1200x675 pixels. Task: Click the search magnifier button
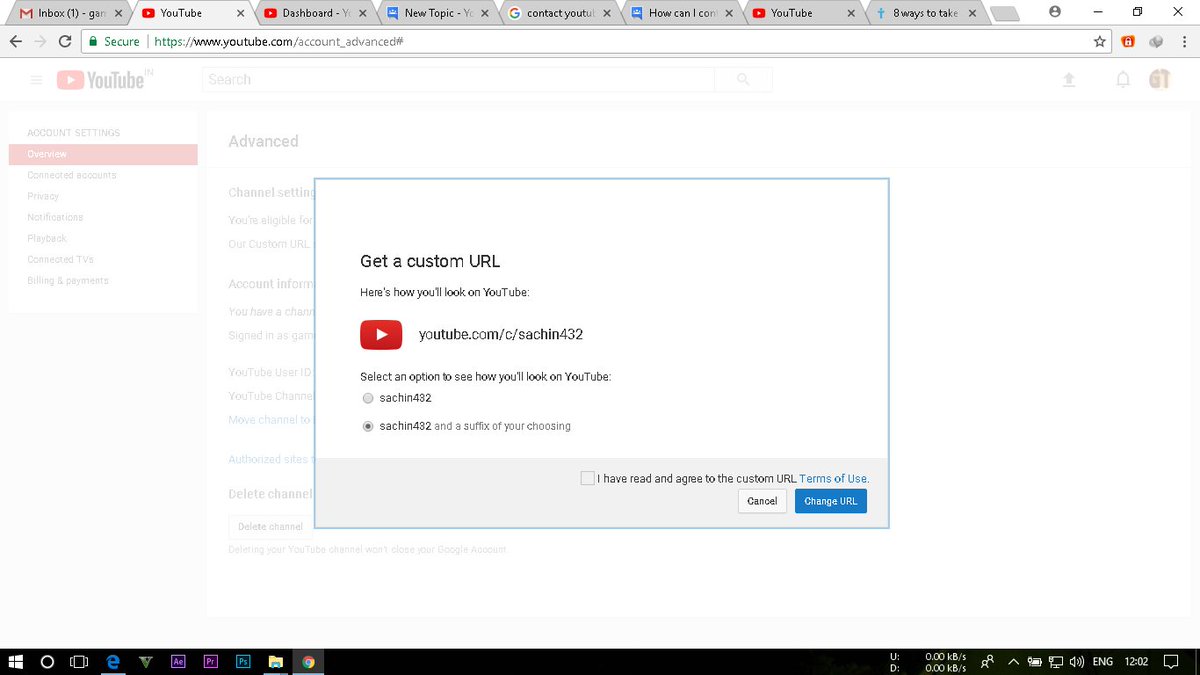pyautogui.click(x=743, y=79)
